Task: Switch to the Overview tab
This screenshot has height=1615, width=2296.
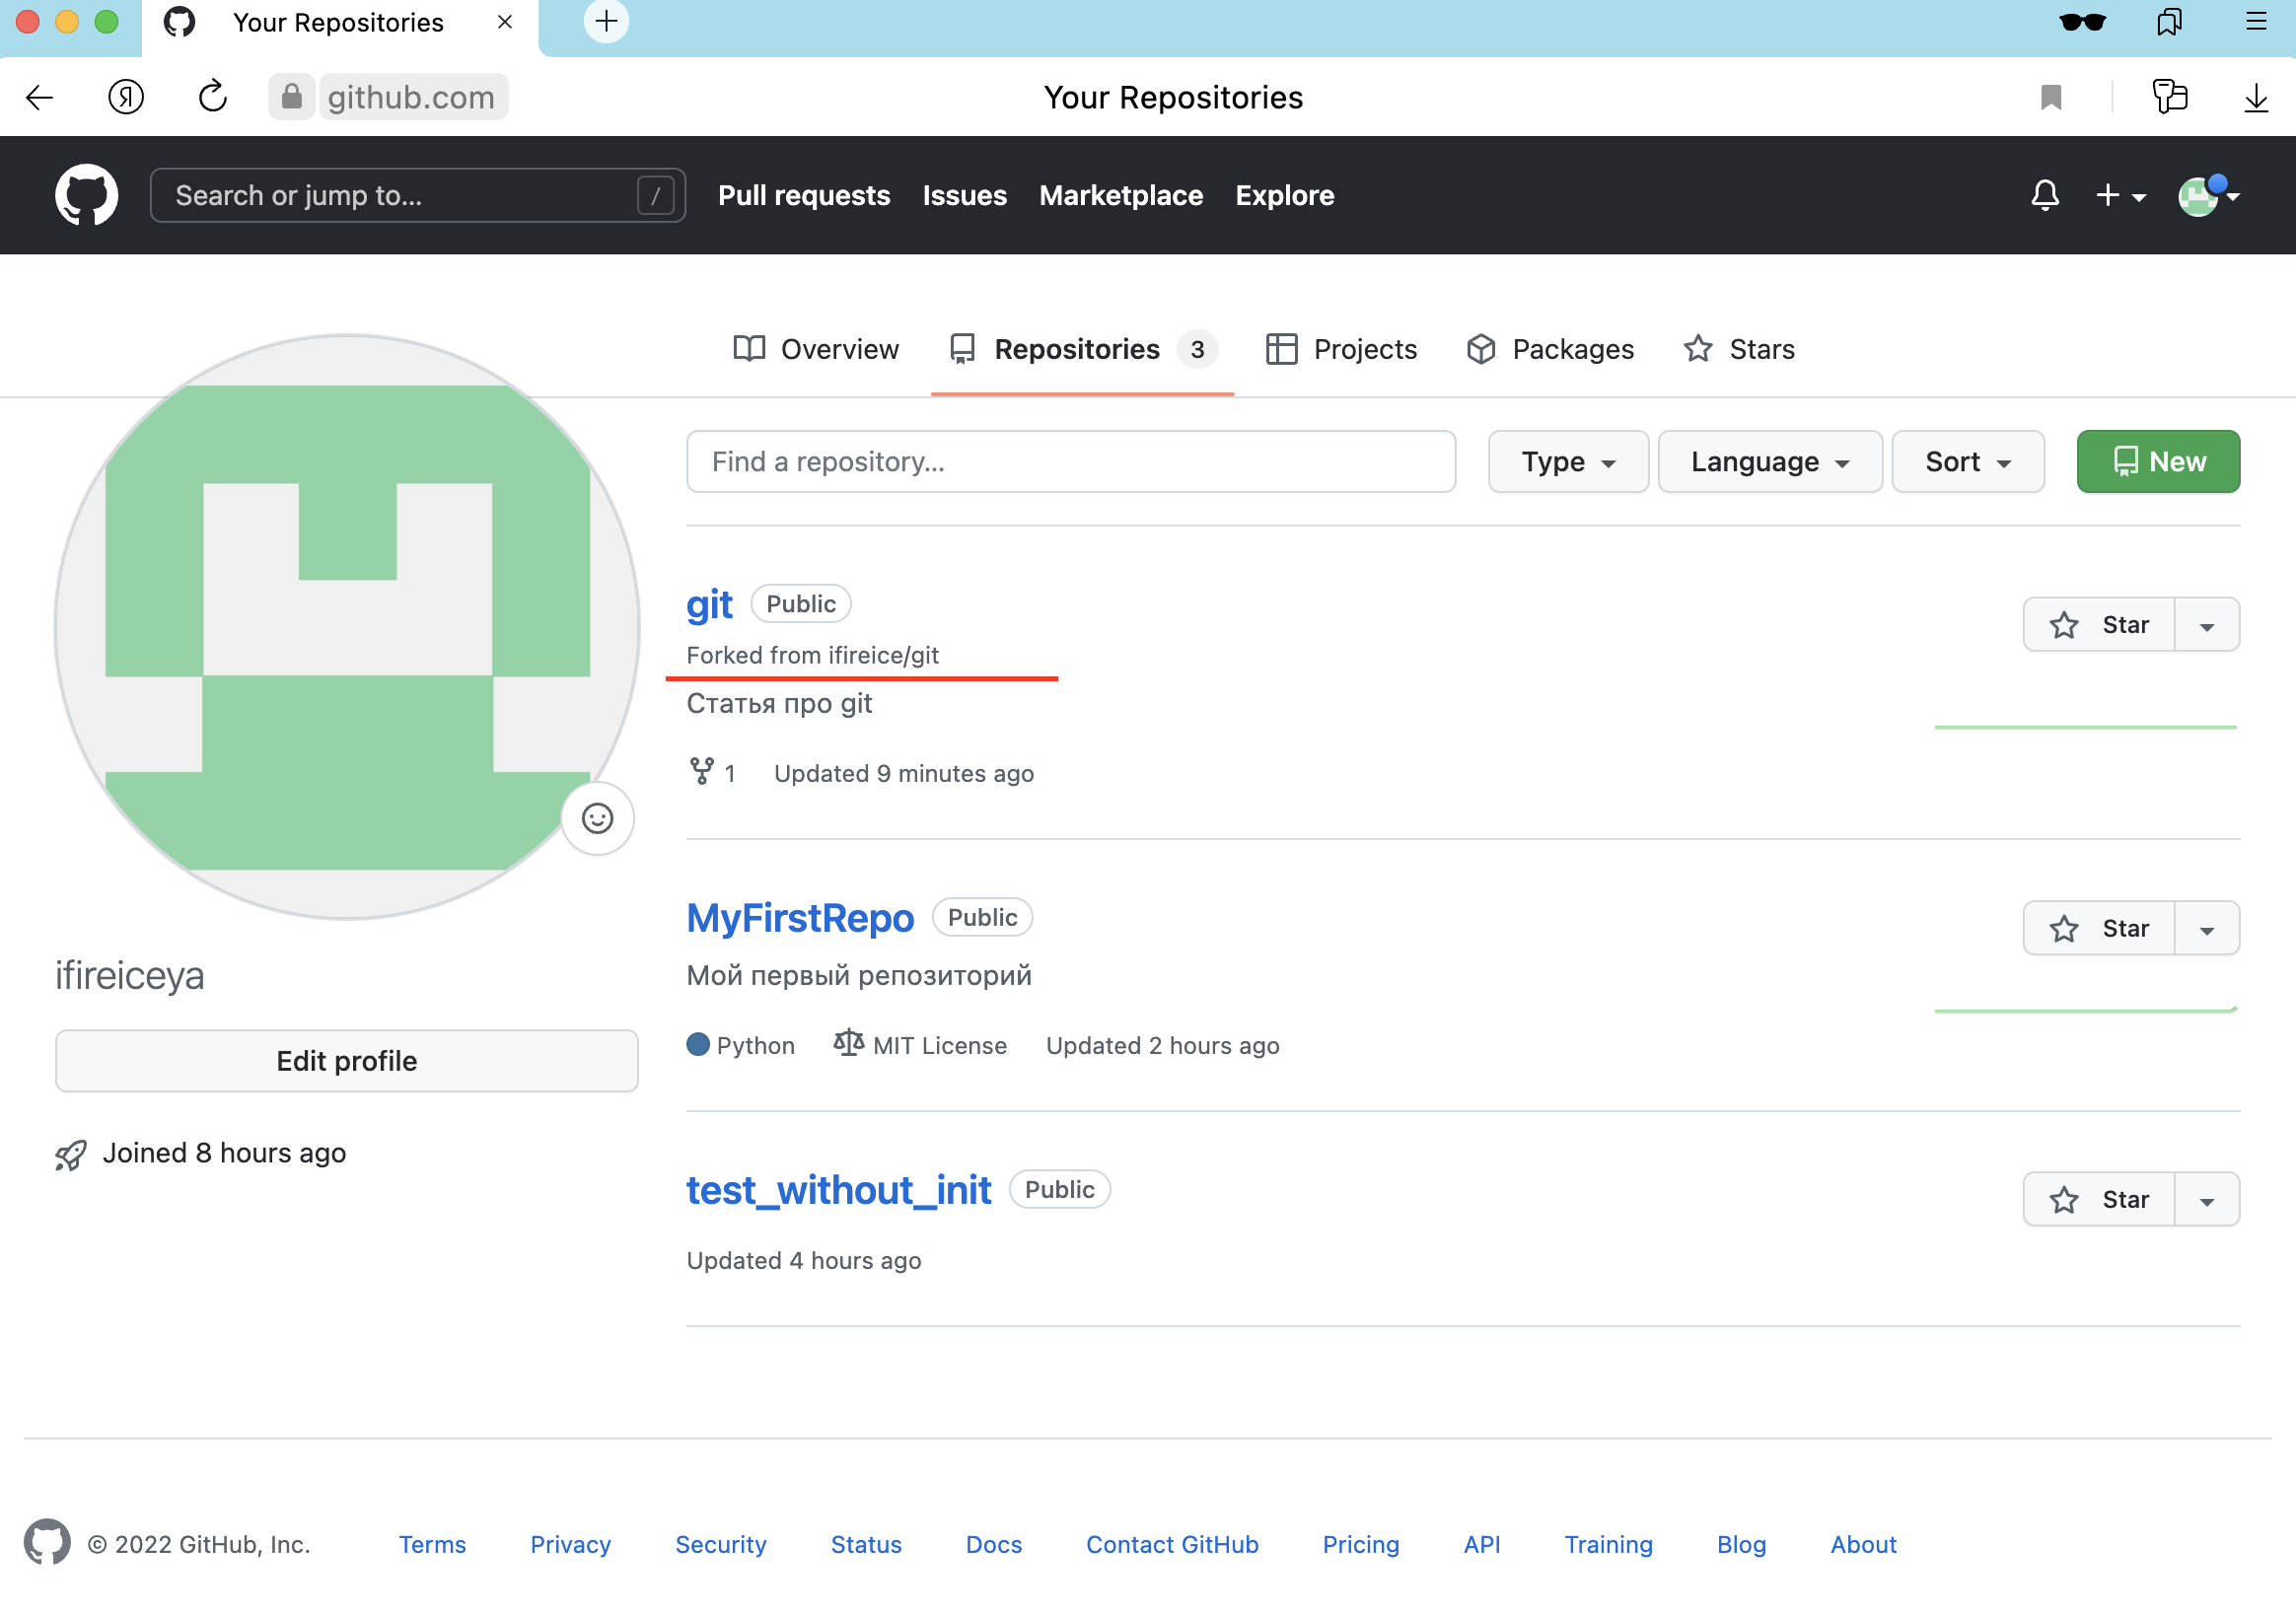Action: 816,349
